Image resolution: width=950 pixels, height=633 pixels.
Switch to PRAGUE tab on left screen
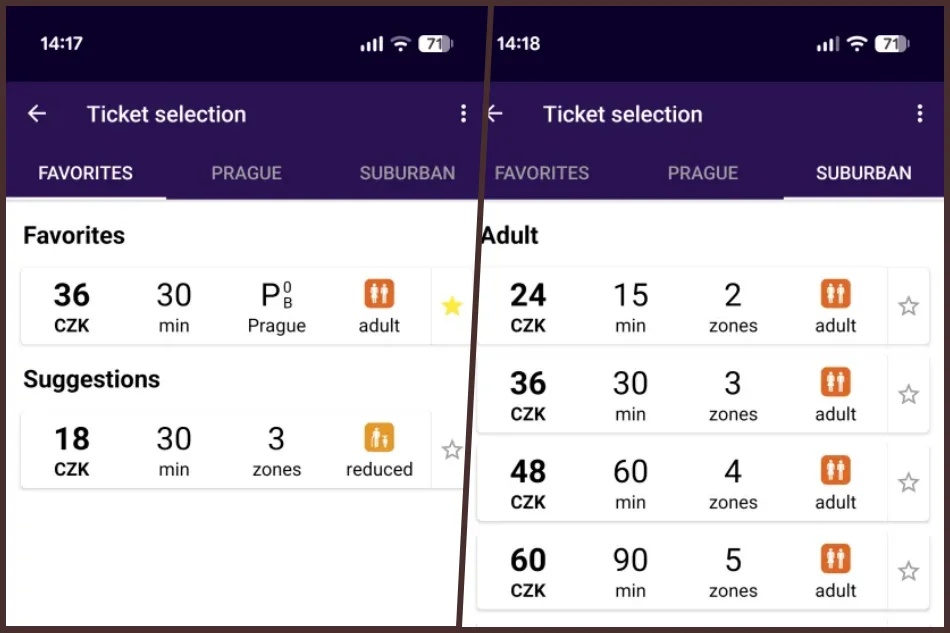[x=246, y=173]
